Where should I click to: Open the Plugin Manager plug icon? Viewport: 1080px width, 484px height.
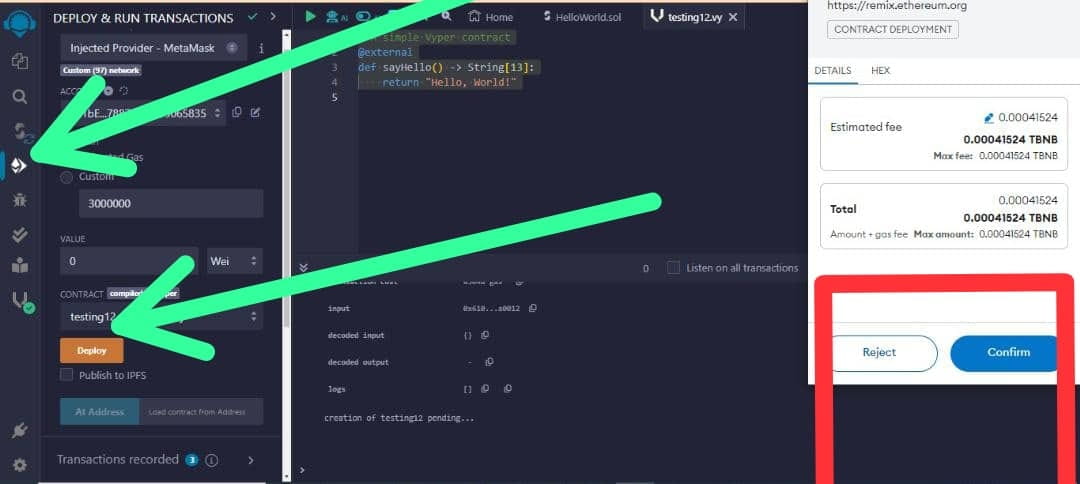click(19, 431)
